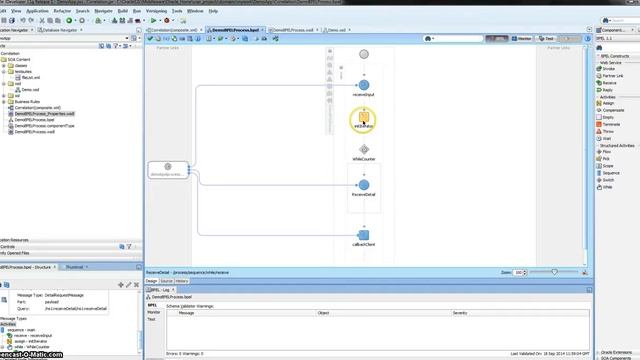Screen dimensions: 640x360
Task: Click the Cut scissors icon in toolbar
Action: pyautogui.click(x=42, y=20)
